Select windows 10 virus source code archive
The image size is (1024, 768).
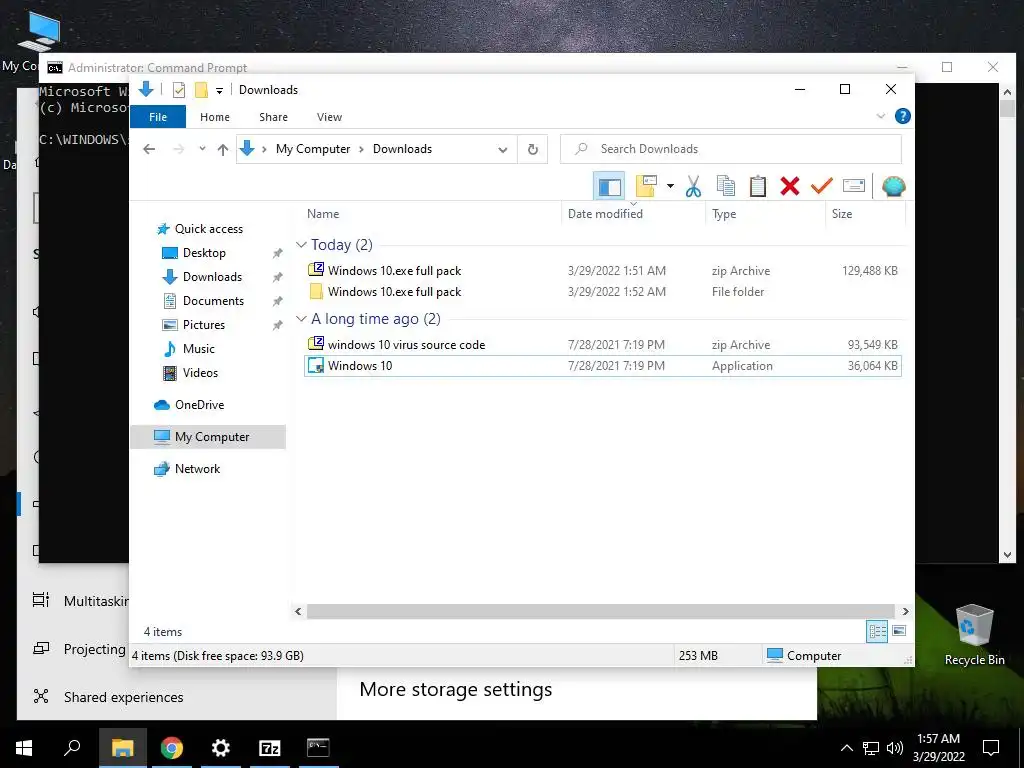click(x=603, y=345)
